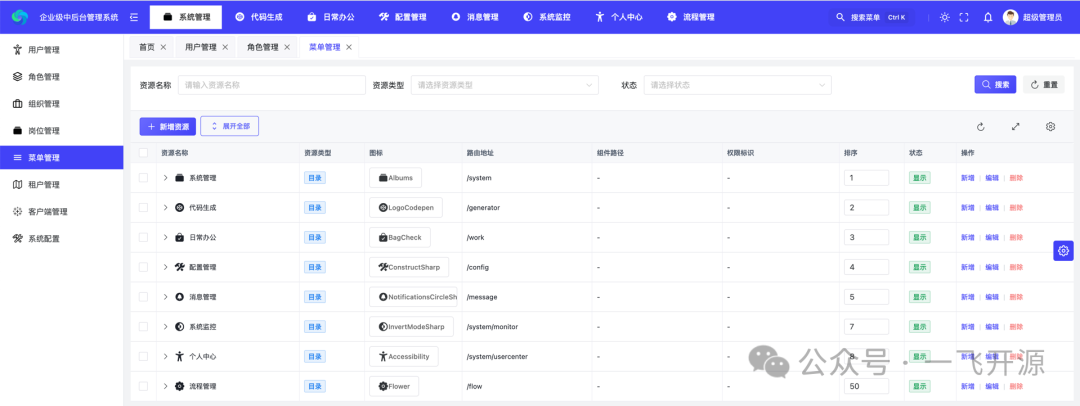The image size is (1080, 406).
Task: Check the 代码生成 row checkbox
Action: [x=143, y=207]
